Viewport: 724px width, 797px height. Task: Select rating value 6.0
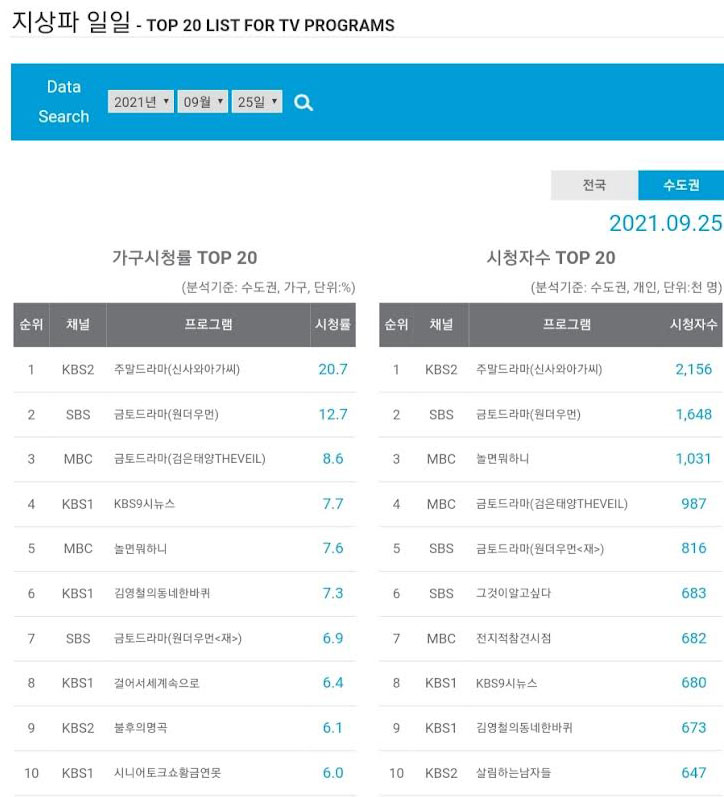pos(333,773)
